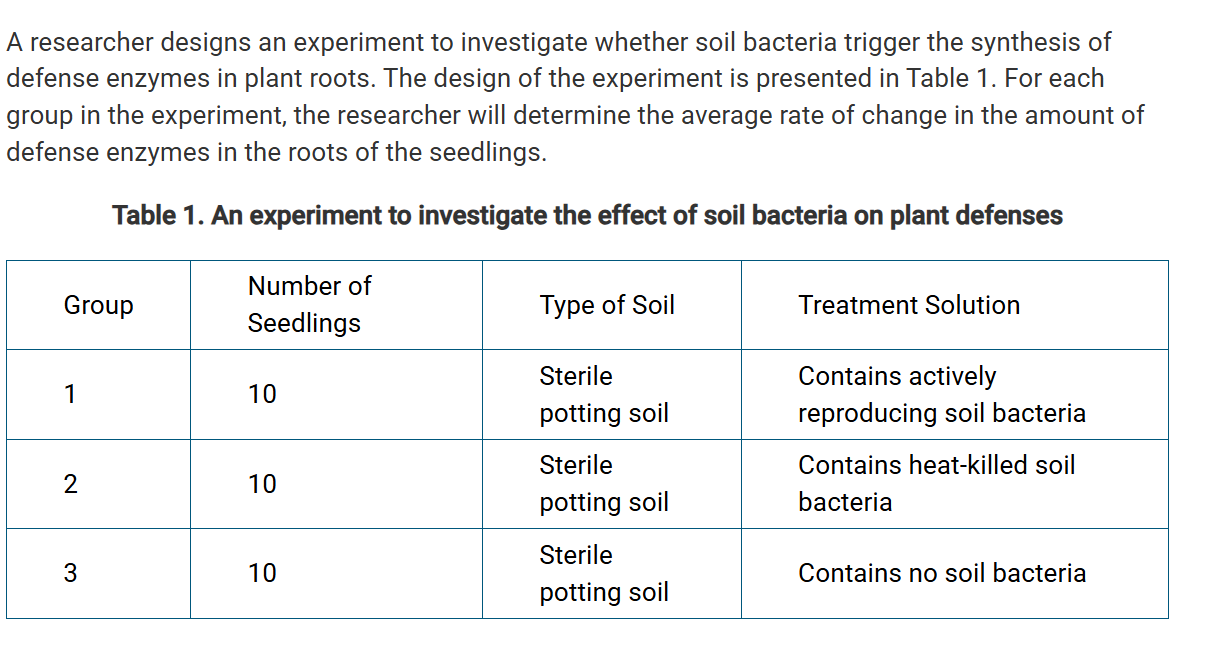1224x653 pixels.
Task: Select 'Contains no soil bacteria' cell
Action: click(x=941, y=573)
